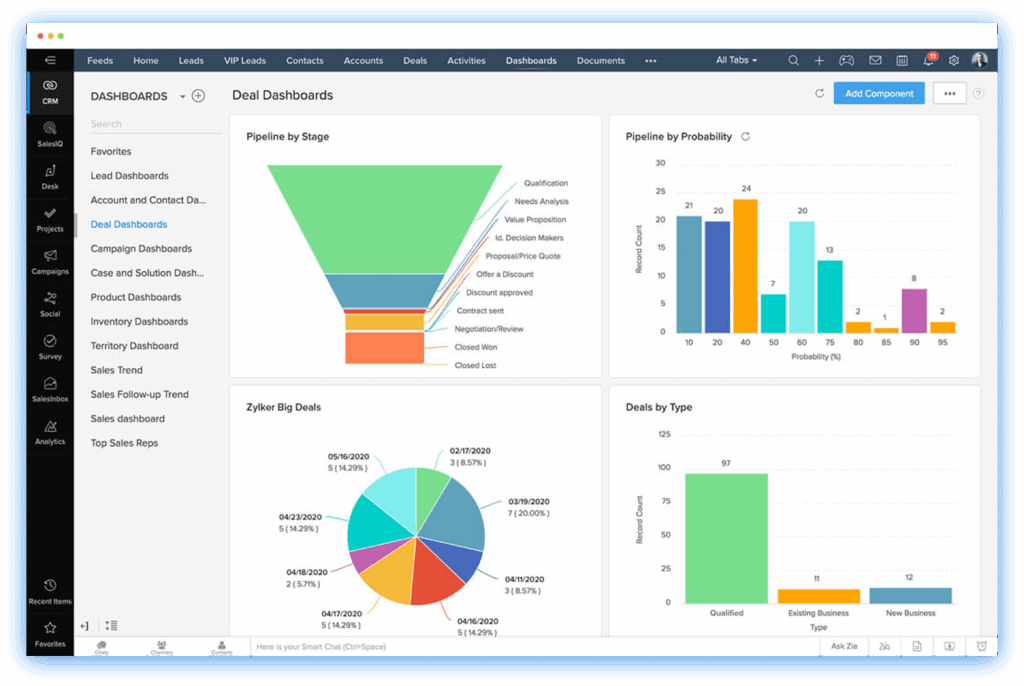
Task: Open Campaign Dashboards in the list
Action: [x=141, y=248]
